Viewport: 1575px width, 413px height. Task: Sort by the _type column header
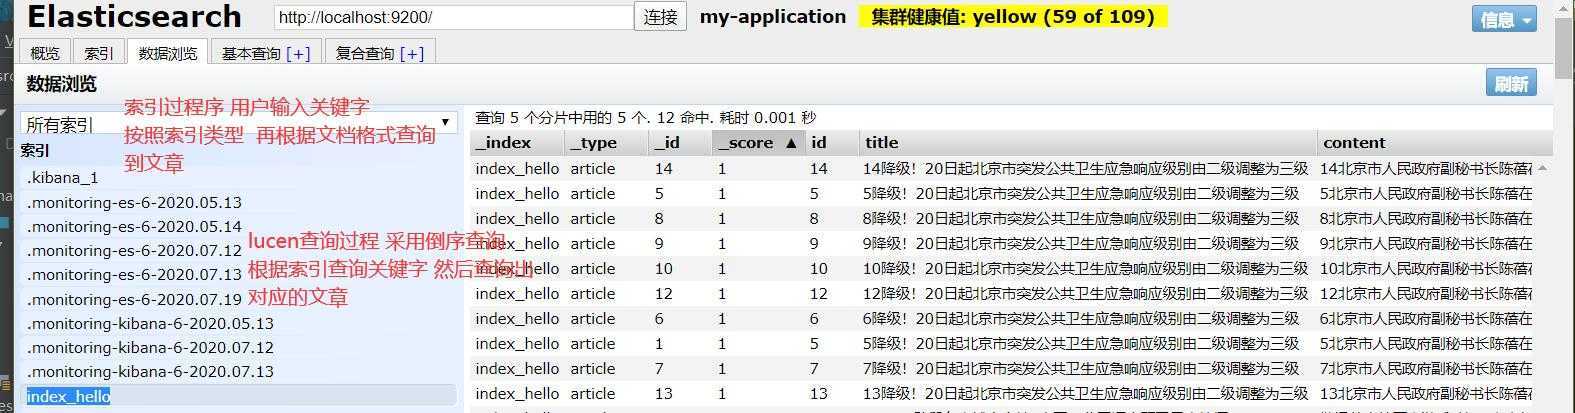point(607,142)
